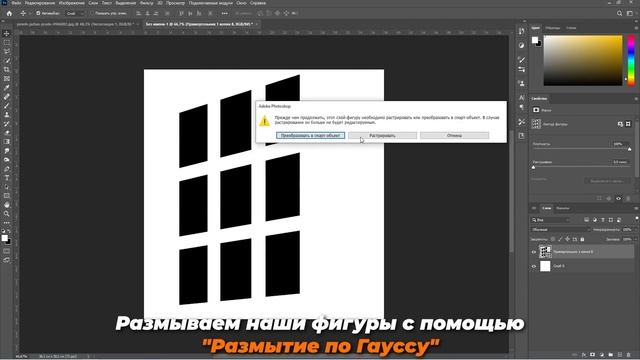Open the Adjustments panel icon in side strip

521,45
